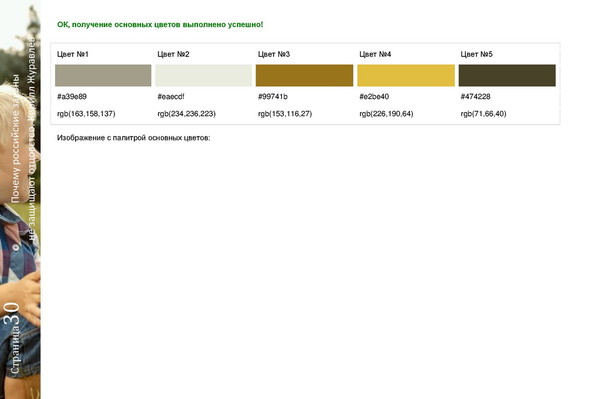Click hex code #474228
Screen dimensions: 600x399
pyautogui.click(x=475, y=96)
